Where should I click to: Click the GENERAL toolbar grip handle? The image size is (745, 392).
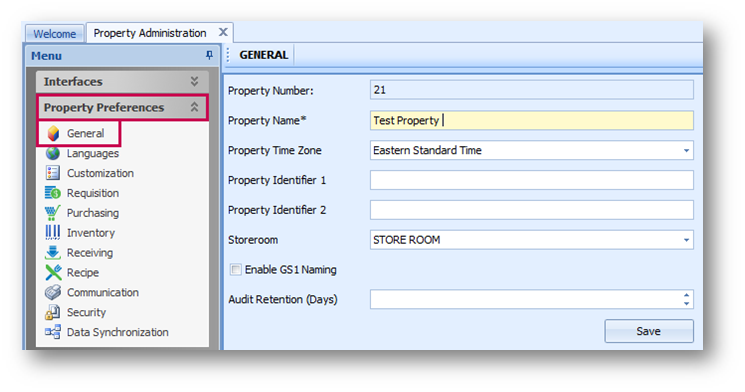228,55
